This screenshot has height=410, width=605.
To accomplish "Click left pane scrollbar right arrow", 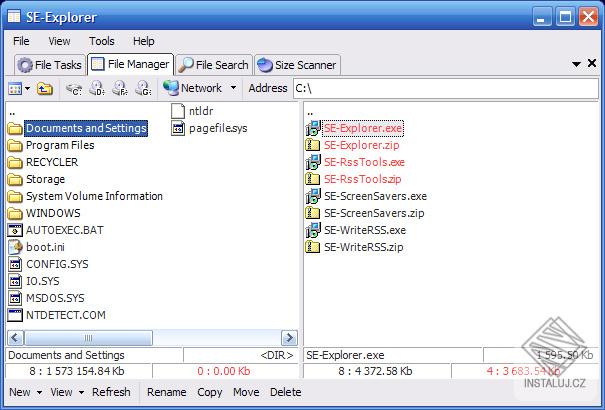I will 289,338.
